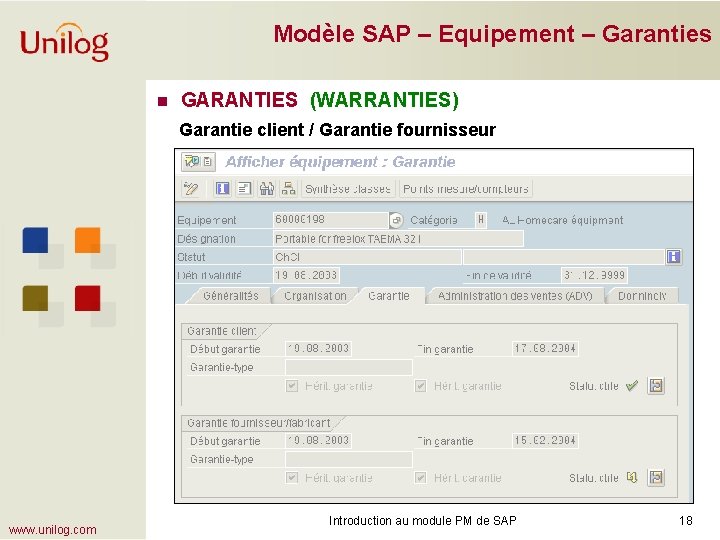Click the Homecare équipment category description text

tap(562, 220)
